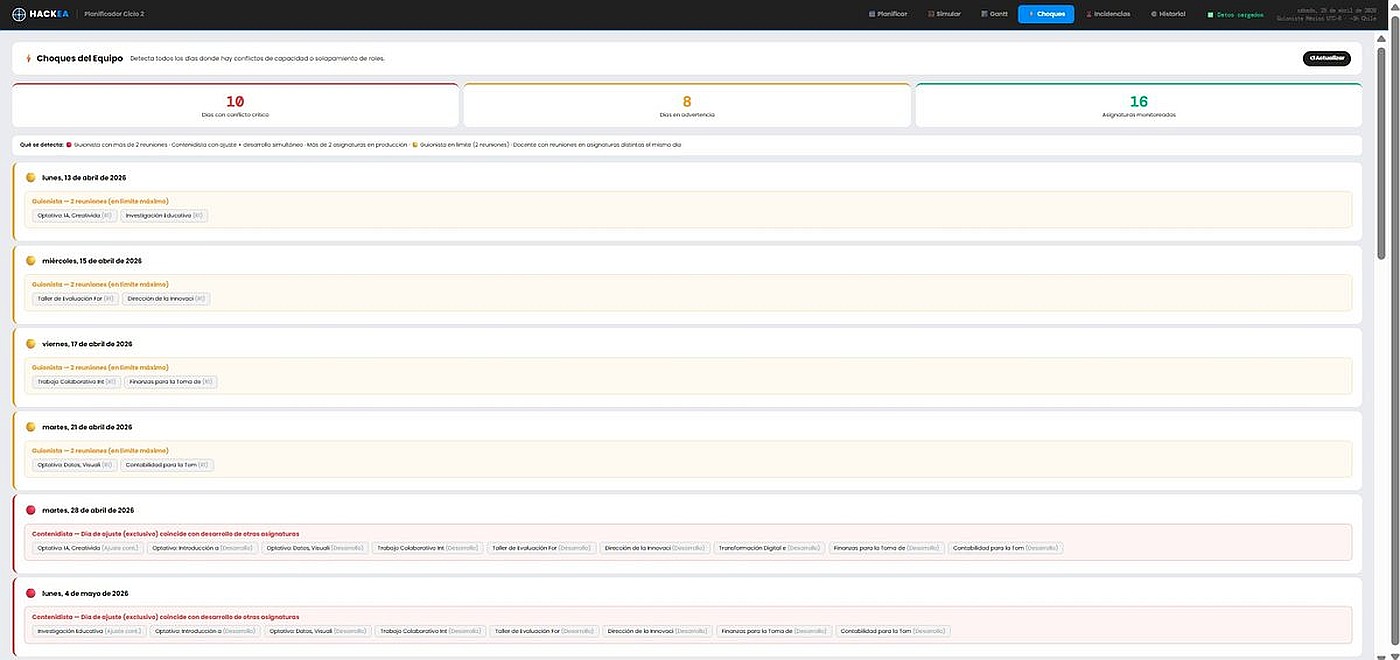Click the Optativa: Introducción a chip on 28 de abril

click(203, 548)
